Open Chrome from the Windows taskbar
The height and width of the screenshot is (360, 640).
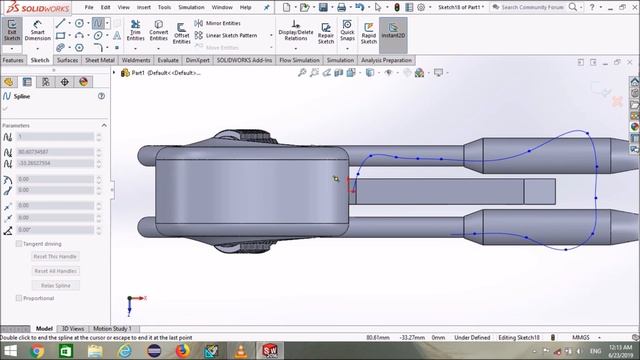pyautogui.click(x=37, y=351)
